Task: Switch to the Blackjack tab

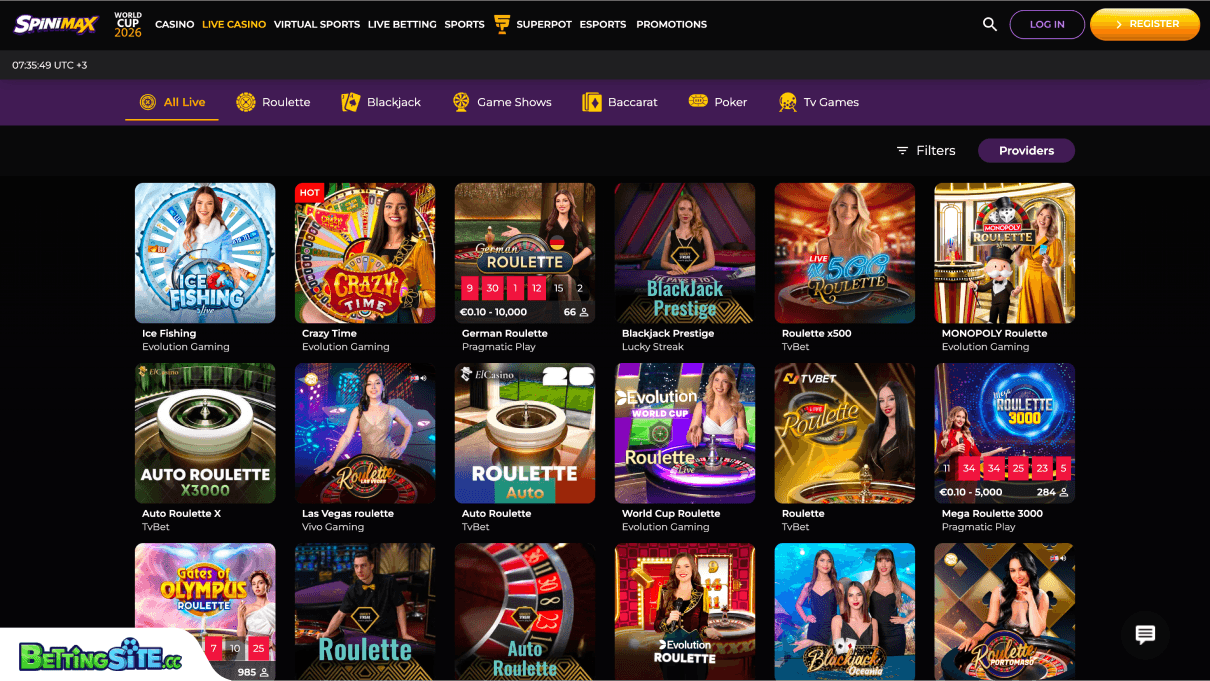Action: click(381, 102)
